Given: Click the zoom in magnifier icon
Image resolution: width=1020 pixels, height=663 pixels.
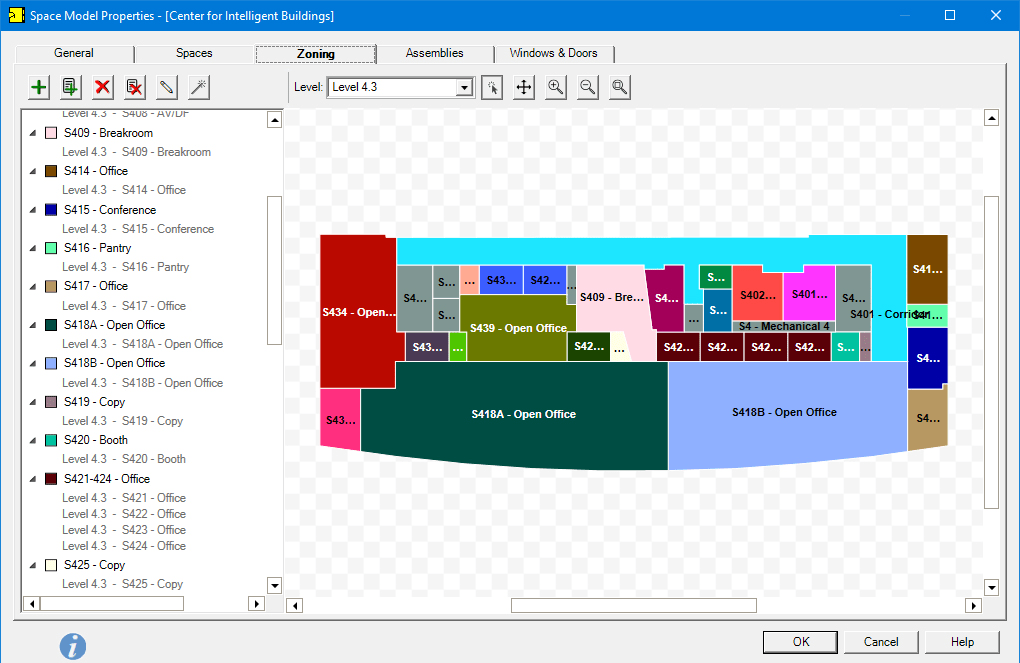Looking at the screenshot, I should pyautogui.click(x=555, y=87).
